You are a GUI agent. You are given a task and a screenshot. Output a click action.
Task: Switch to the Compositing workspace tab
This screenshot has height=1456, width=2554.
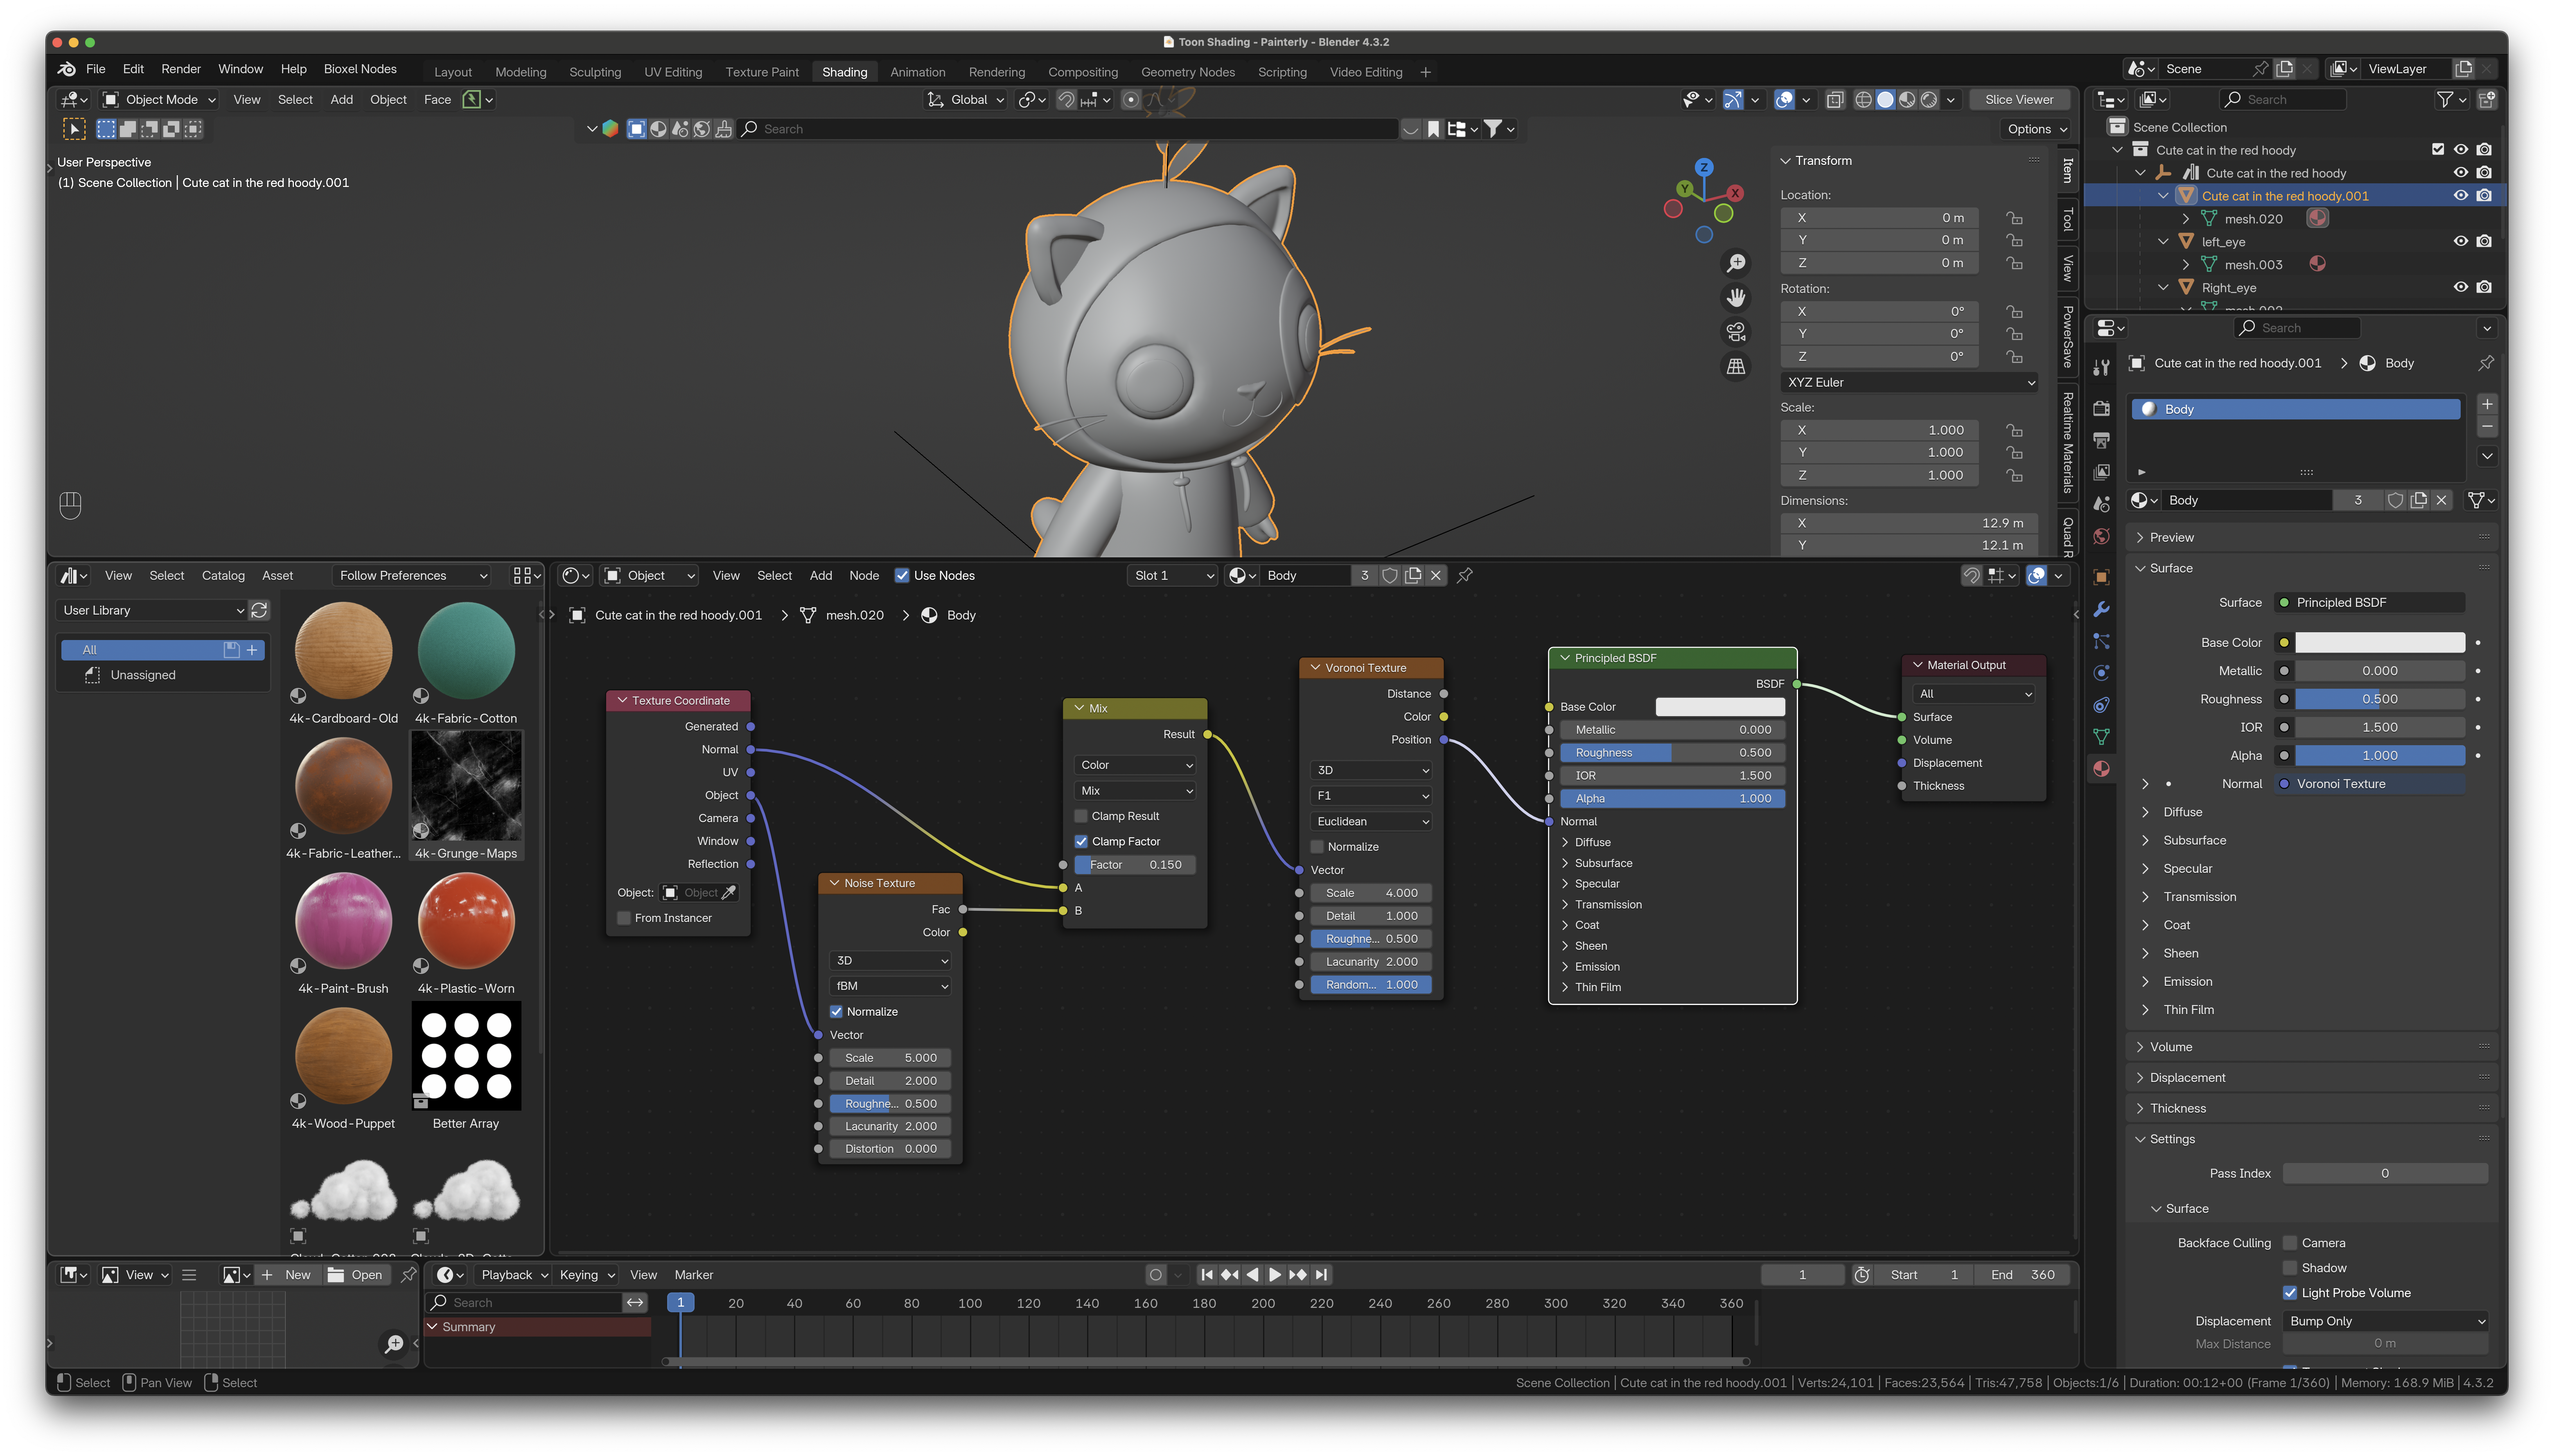1083,72
